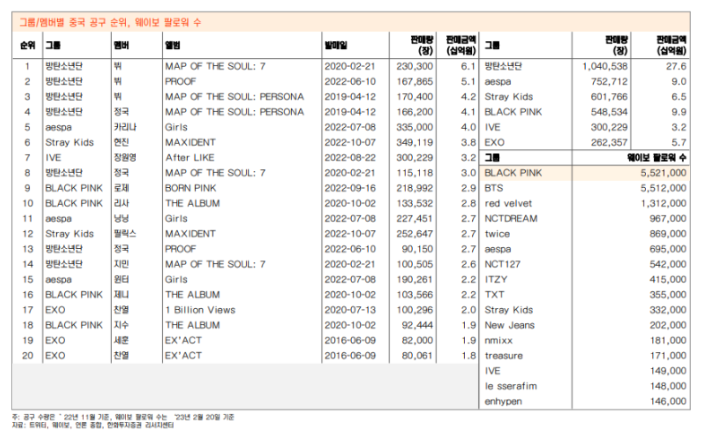
Task: Click follower count 1,312,000
Action: [x=663, y=203]
